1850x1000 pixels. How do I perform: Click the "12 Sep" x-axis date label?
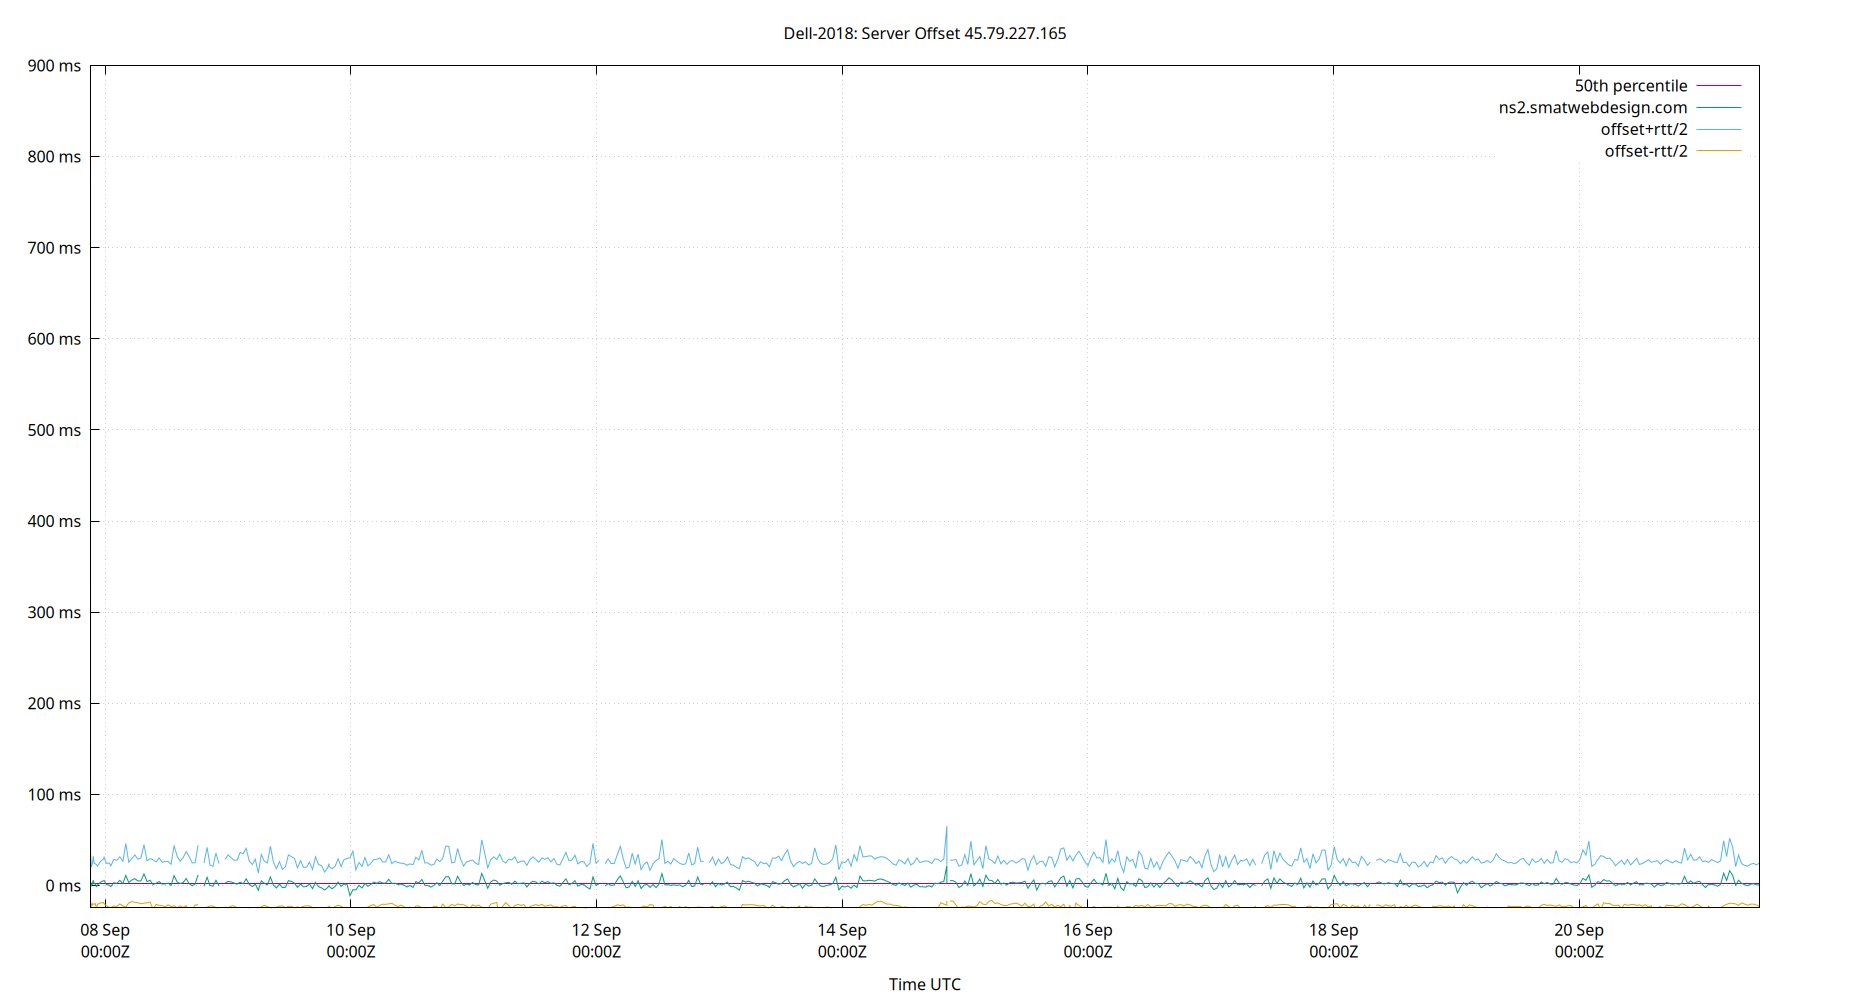tap(596, 930)
